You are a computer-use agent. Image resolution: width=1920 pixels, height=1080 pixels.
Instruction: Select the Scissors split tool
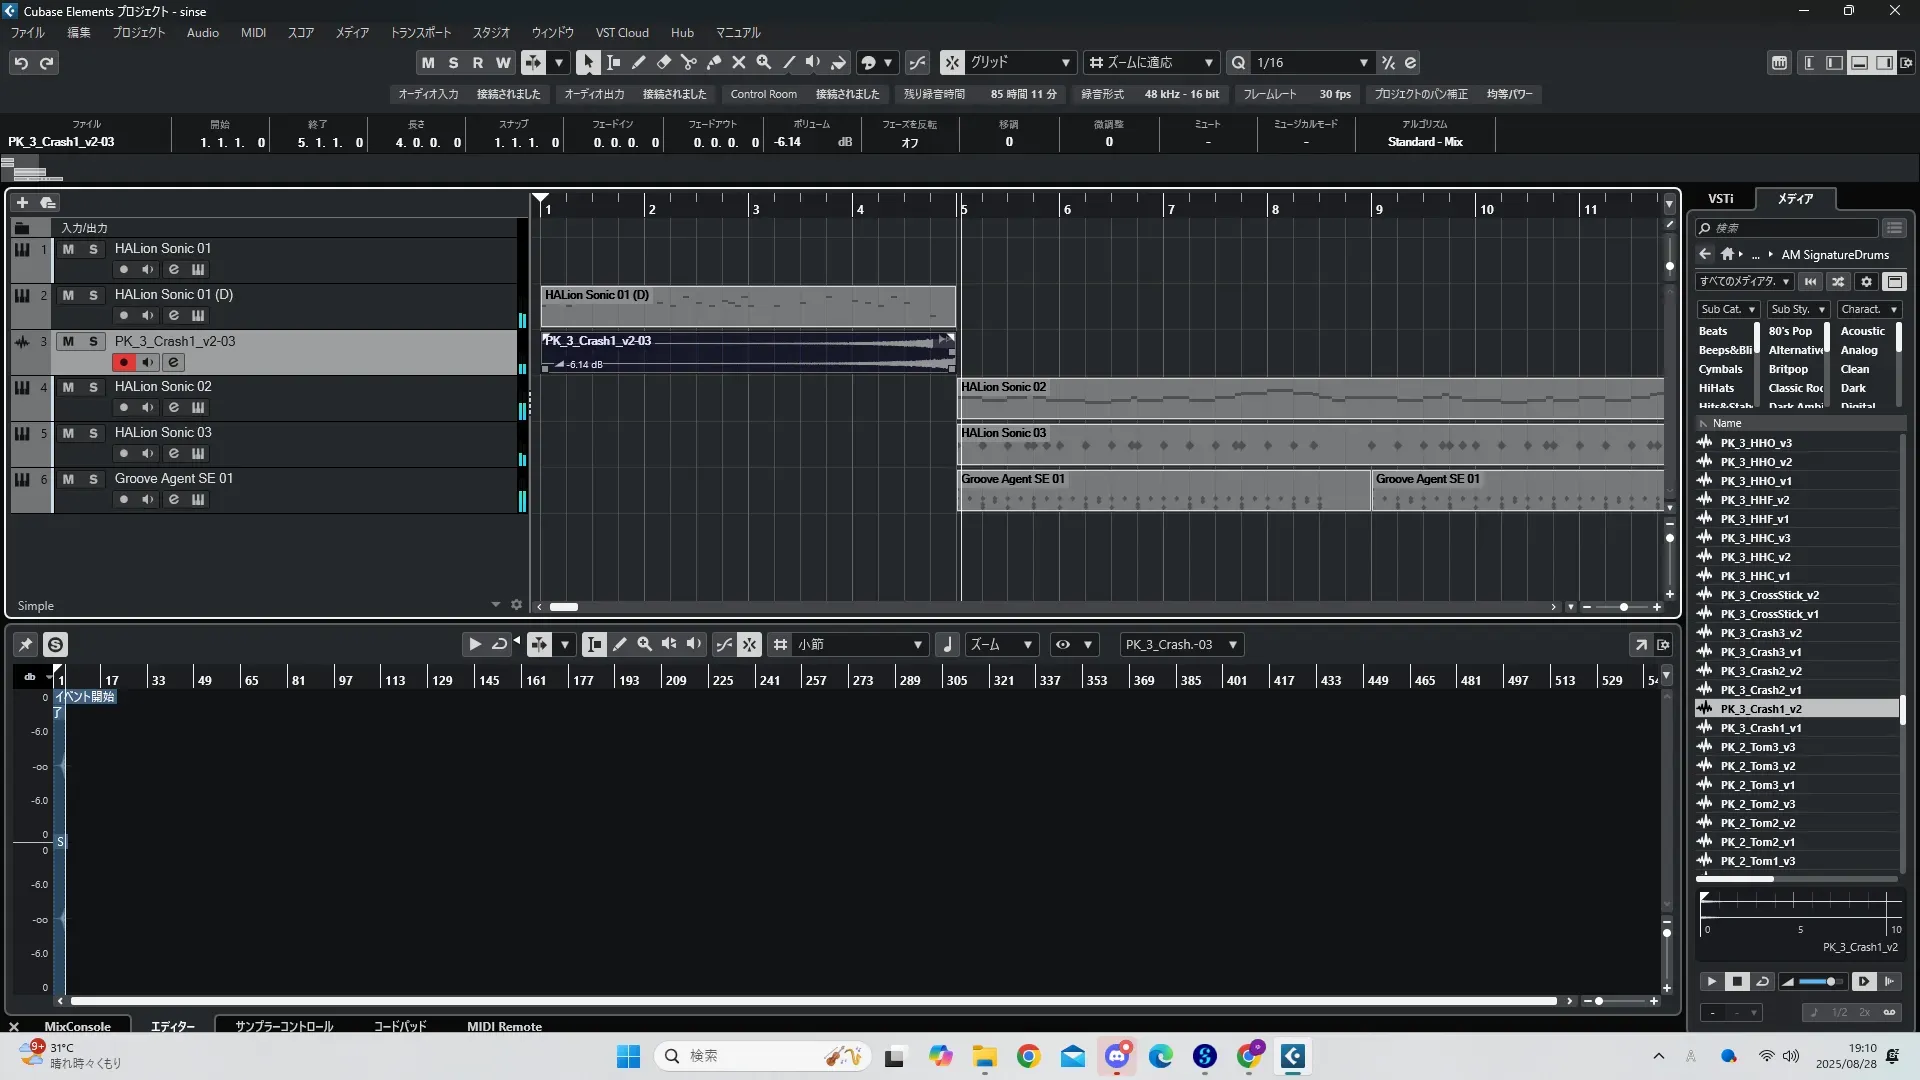(688, 63)
